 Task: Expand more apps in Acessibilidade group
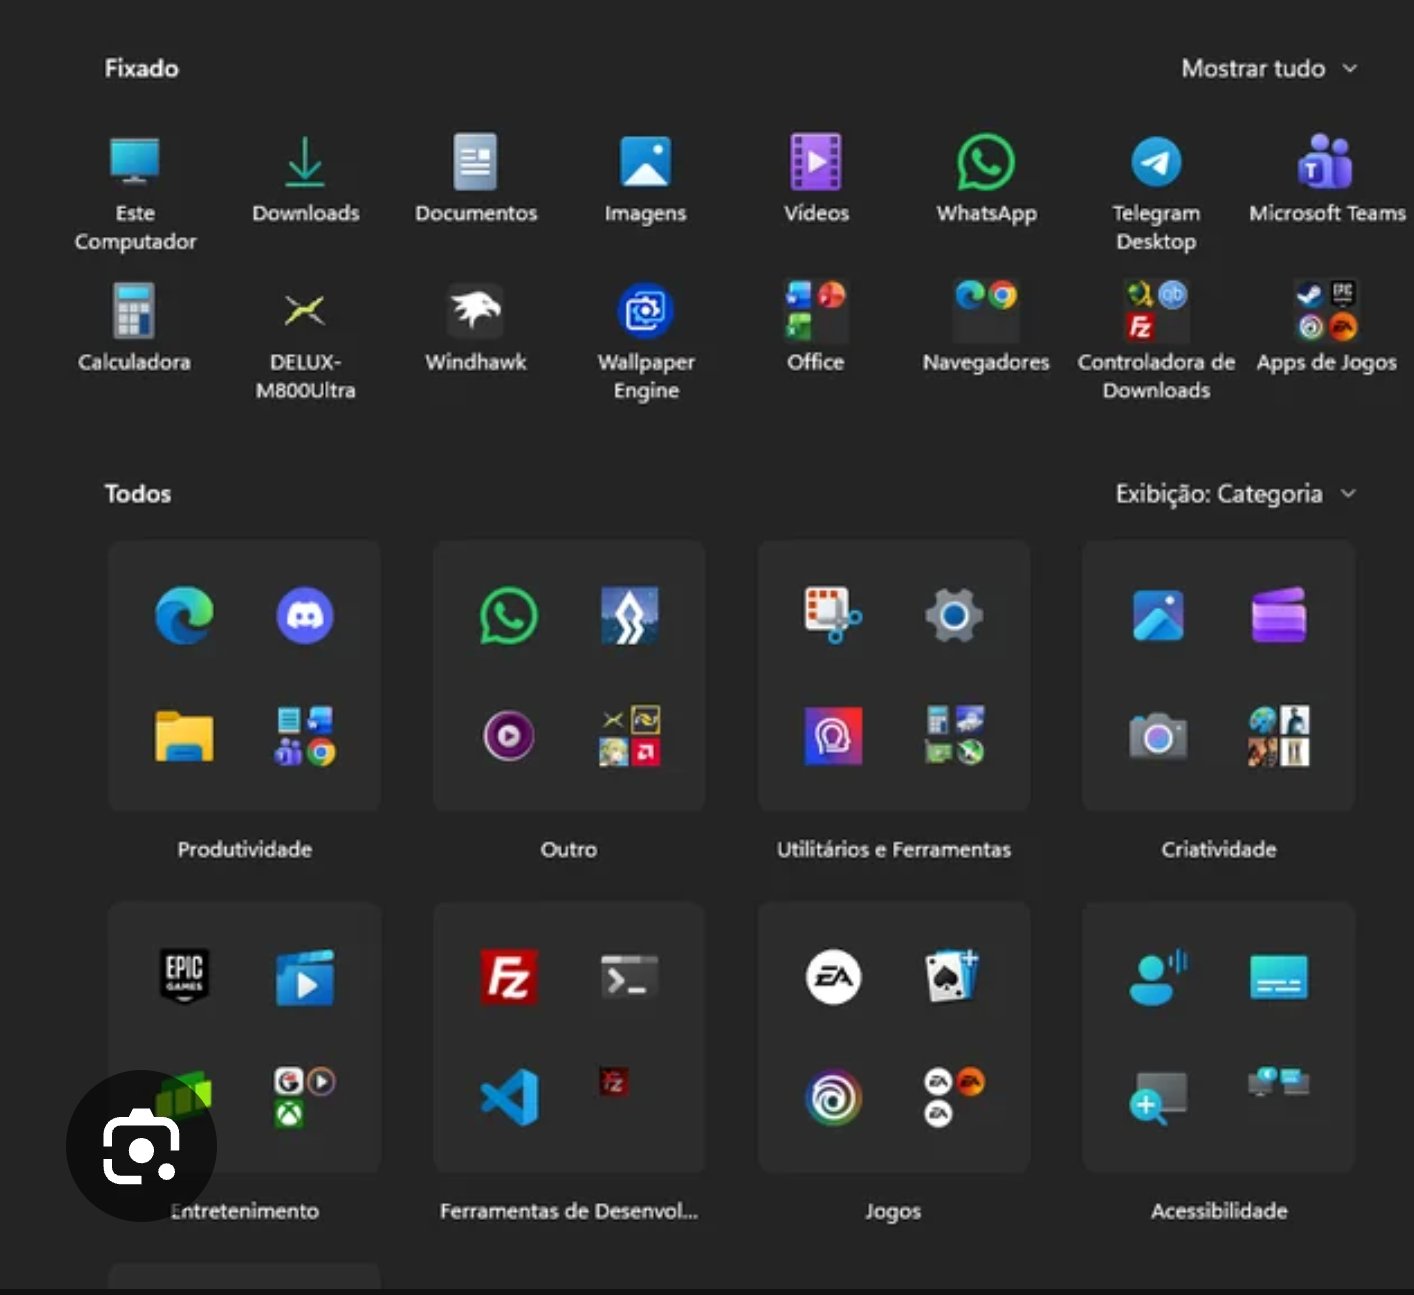[1278, 1082]
